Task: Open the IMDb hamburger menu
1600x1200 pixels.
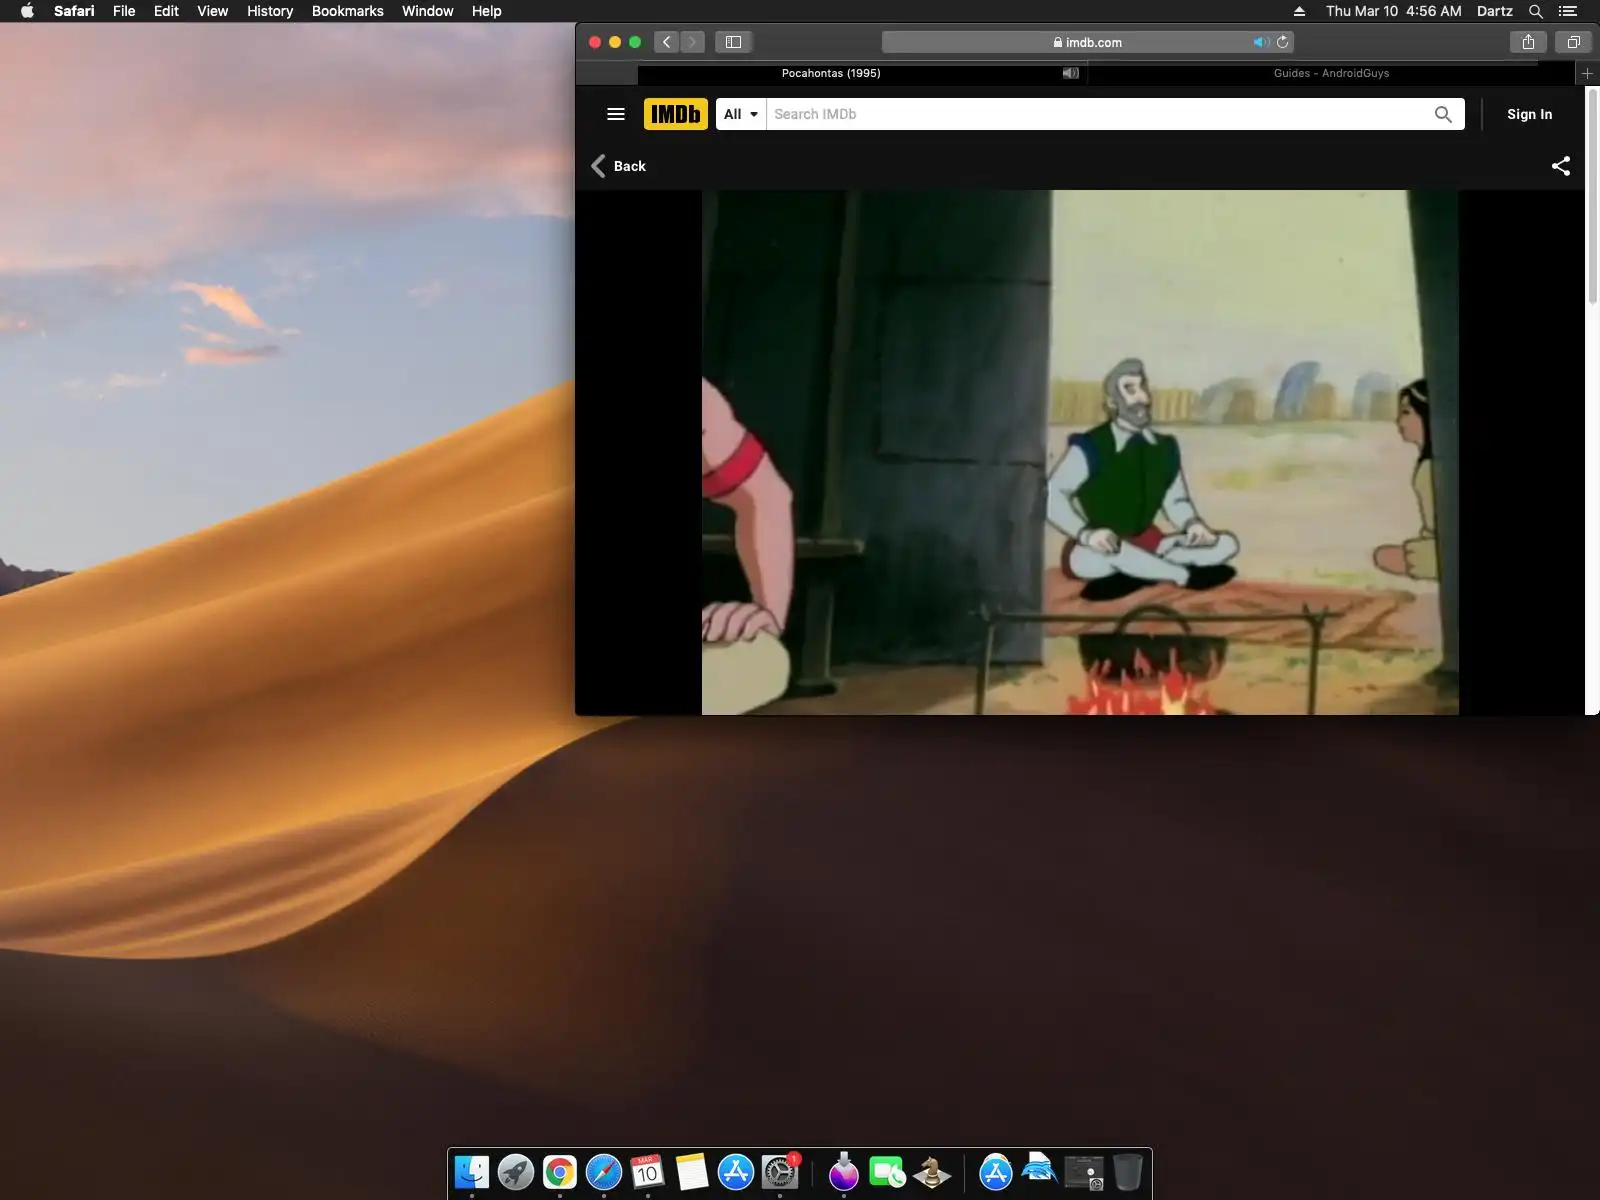Action: [616, 114]
